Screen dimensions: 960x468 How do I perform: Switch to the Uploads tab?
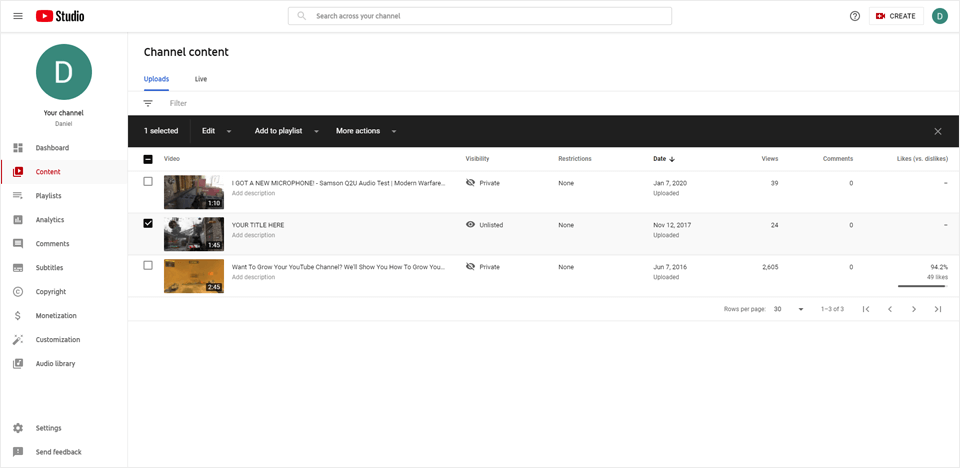(156, 79)
